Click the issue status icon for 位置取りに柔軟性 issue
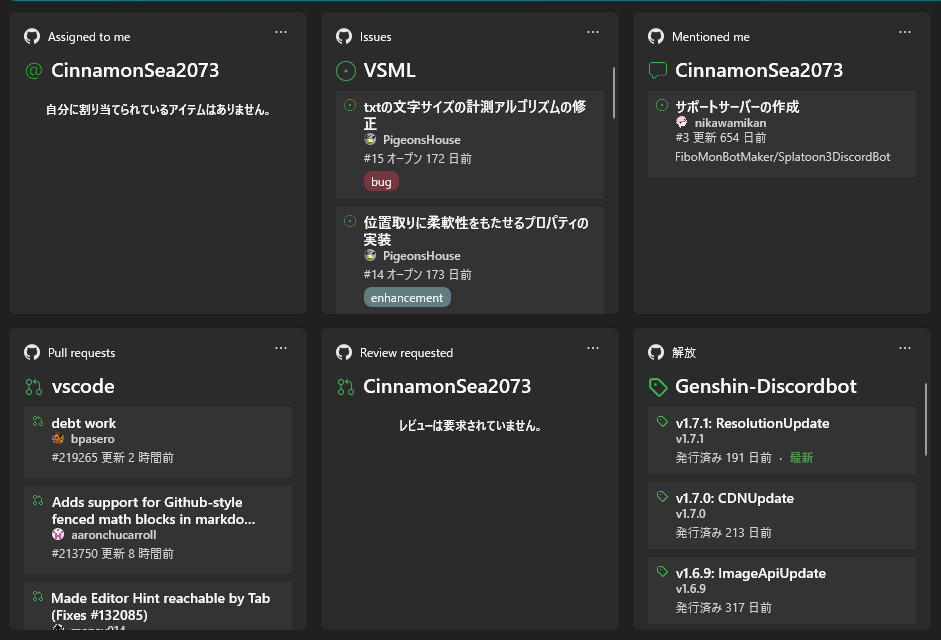Screen dimensions: 941x640 [x=350, y=222]
